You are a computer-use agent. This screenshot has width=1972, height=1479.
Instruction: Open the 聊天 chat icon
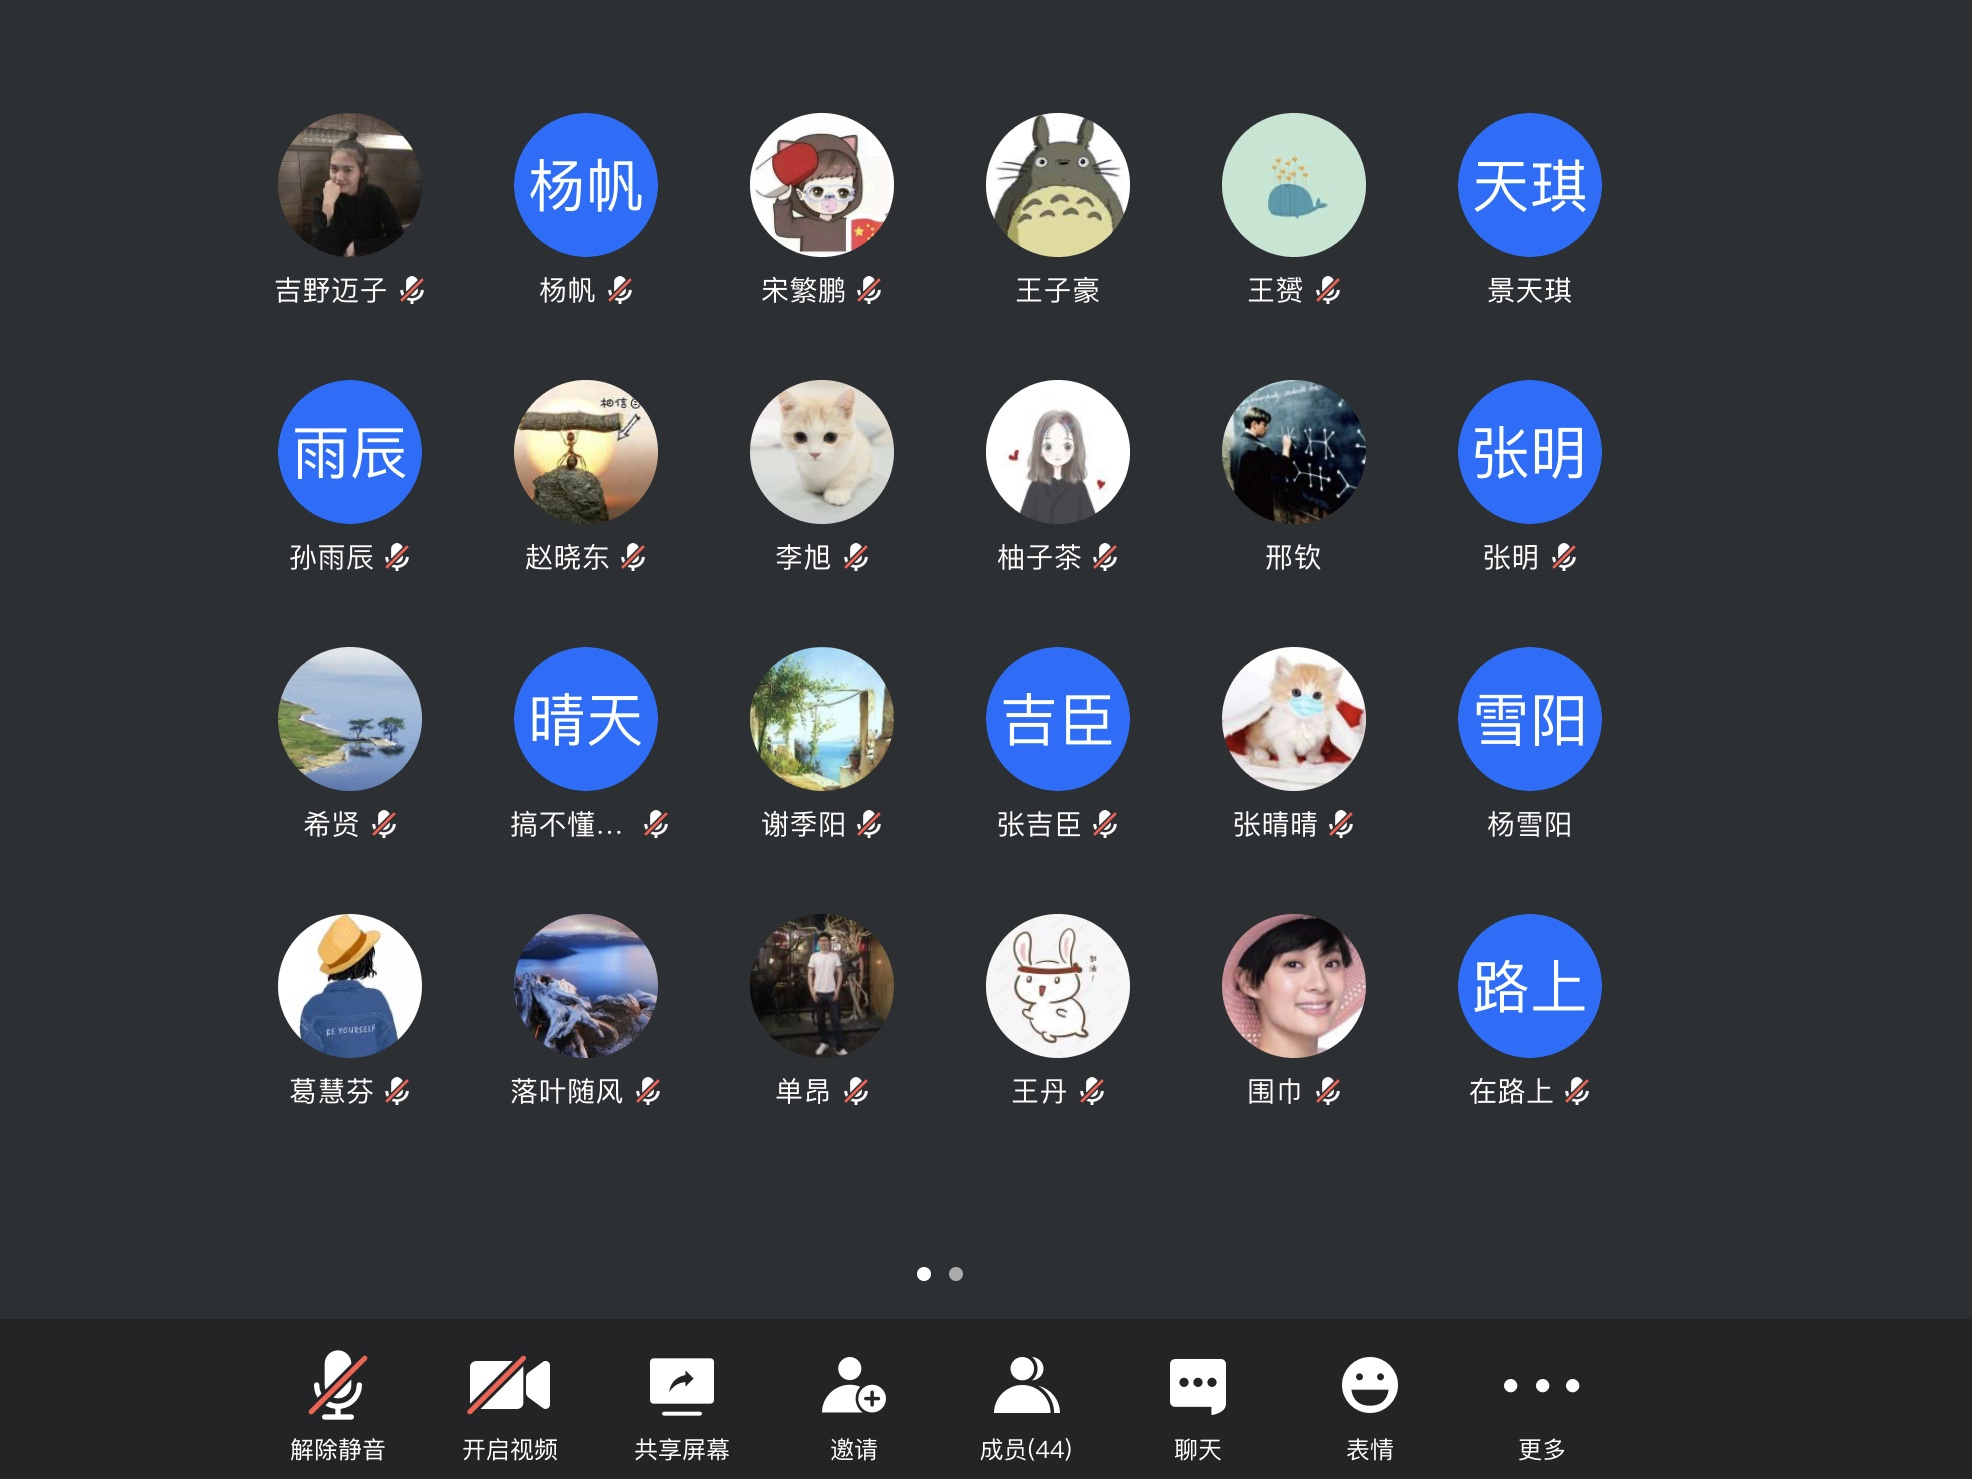click(x=1197, y=1386)
